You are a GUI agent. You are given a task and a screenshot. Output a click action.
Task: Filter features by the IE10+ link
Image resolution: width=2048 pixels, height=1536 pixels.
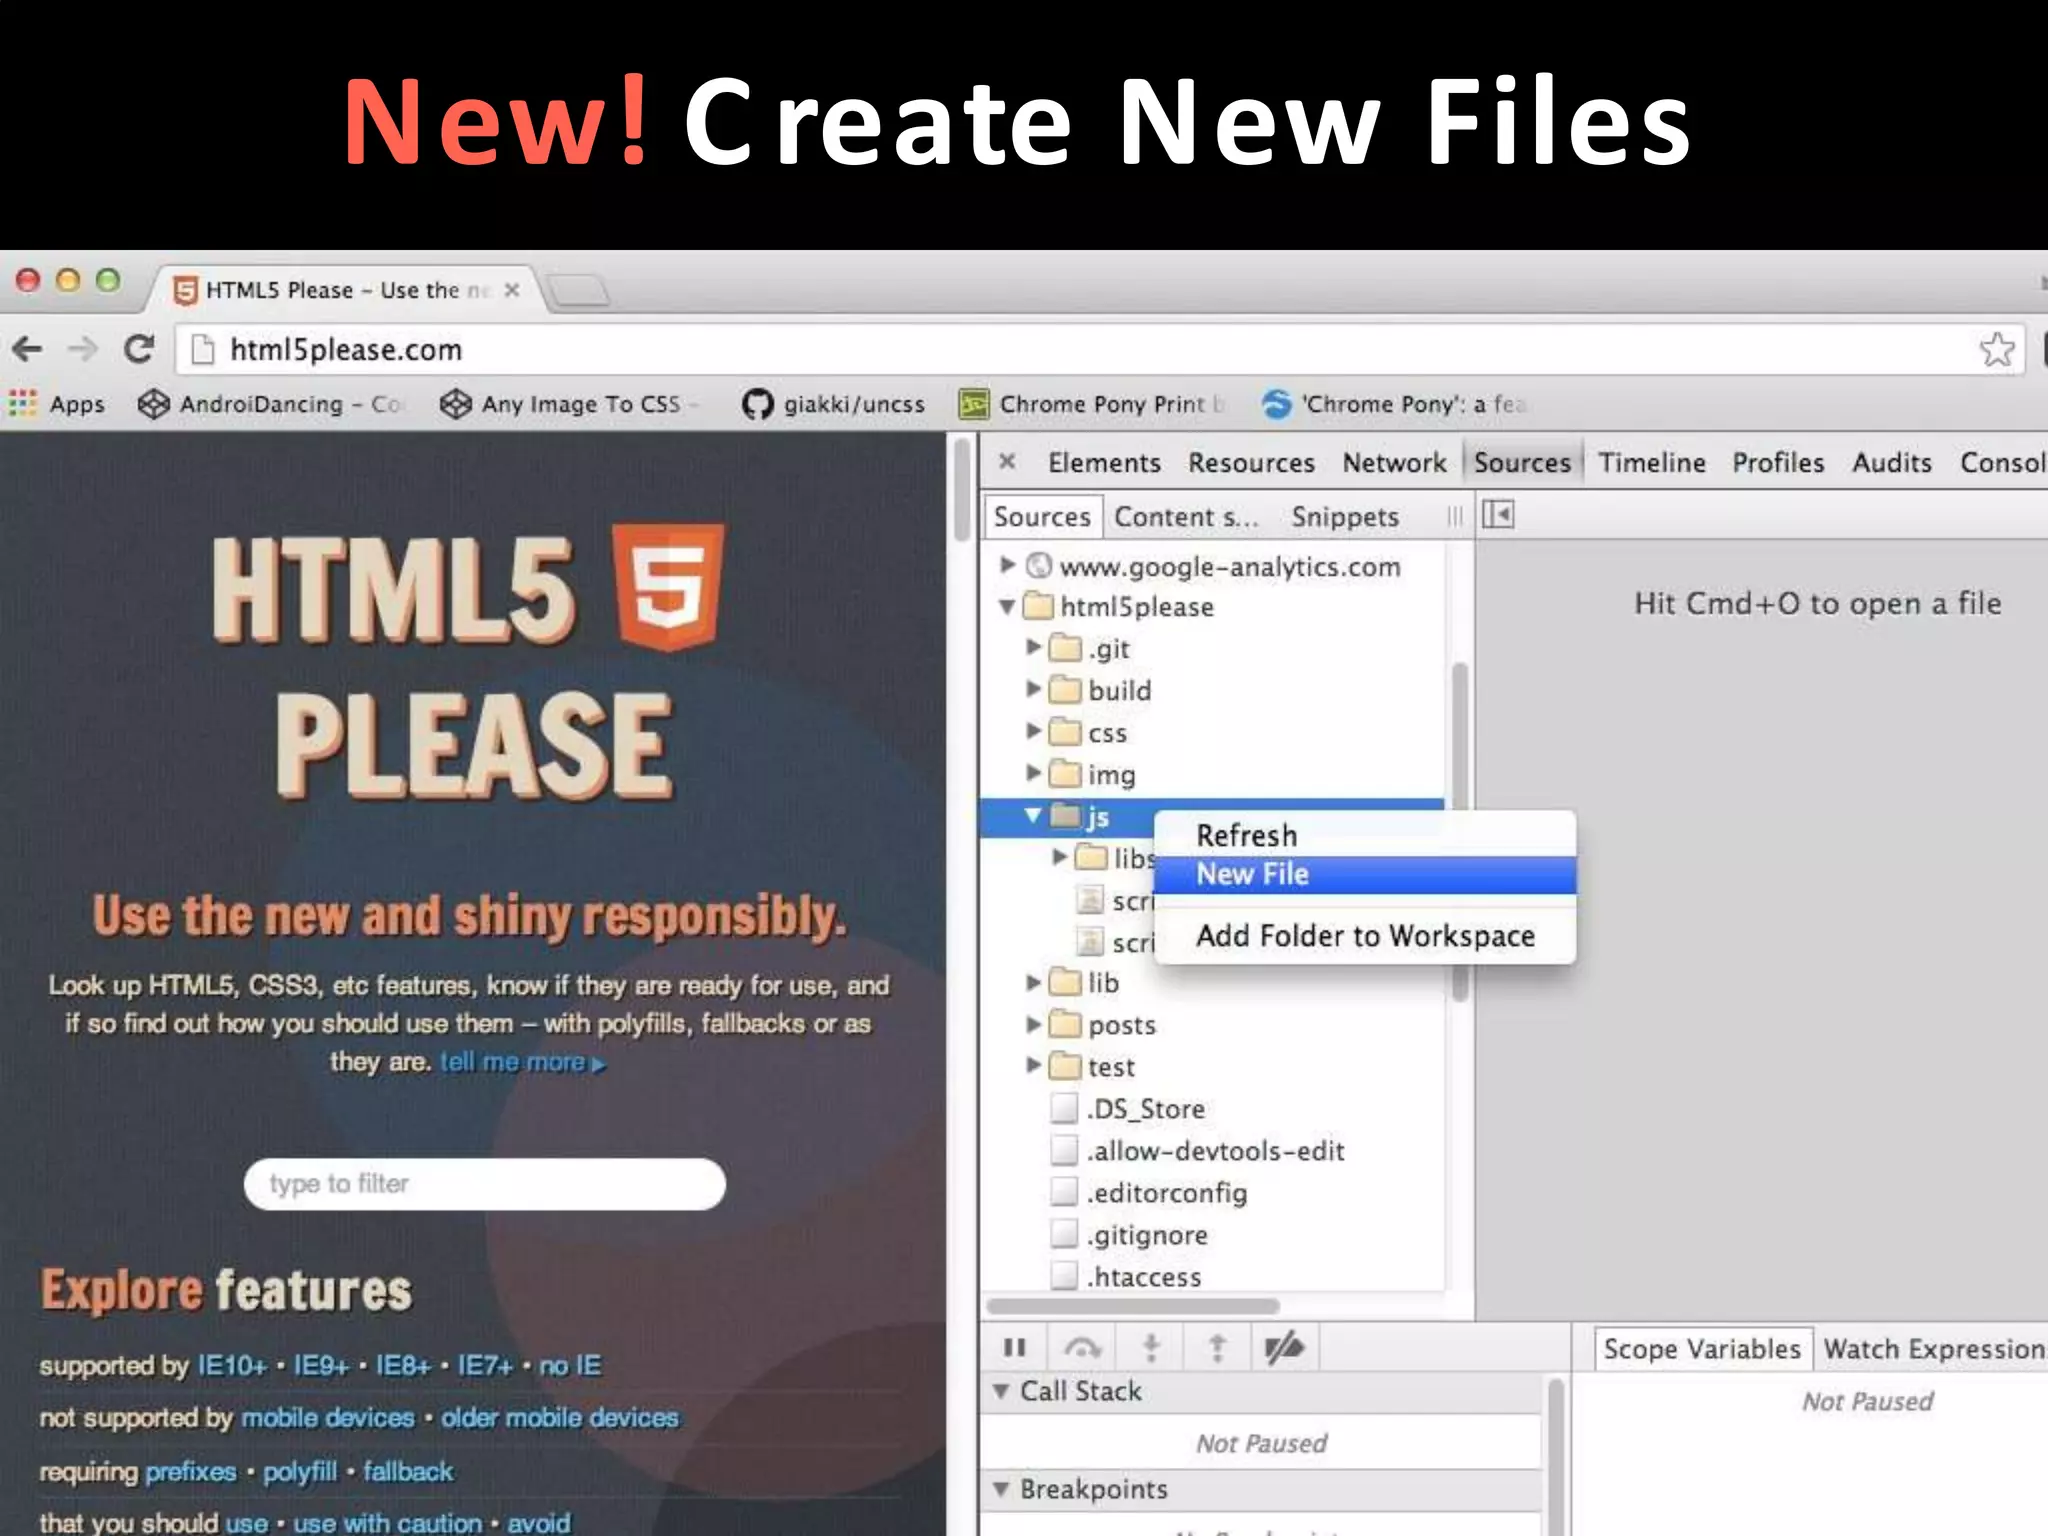(232, 1366)
